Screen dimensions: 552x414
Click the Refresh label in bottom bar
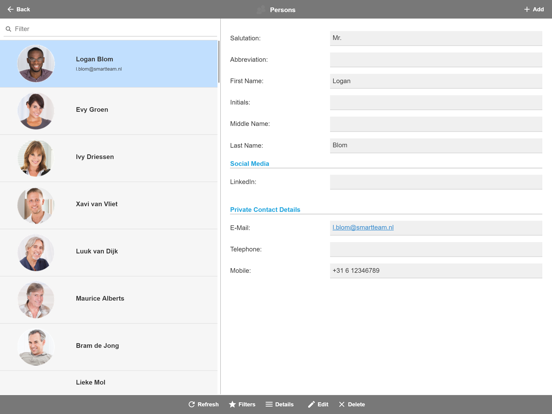tap(208, 404)
